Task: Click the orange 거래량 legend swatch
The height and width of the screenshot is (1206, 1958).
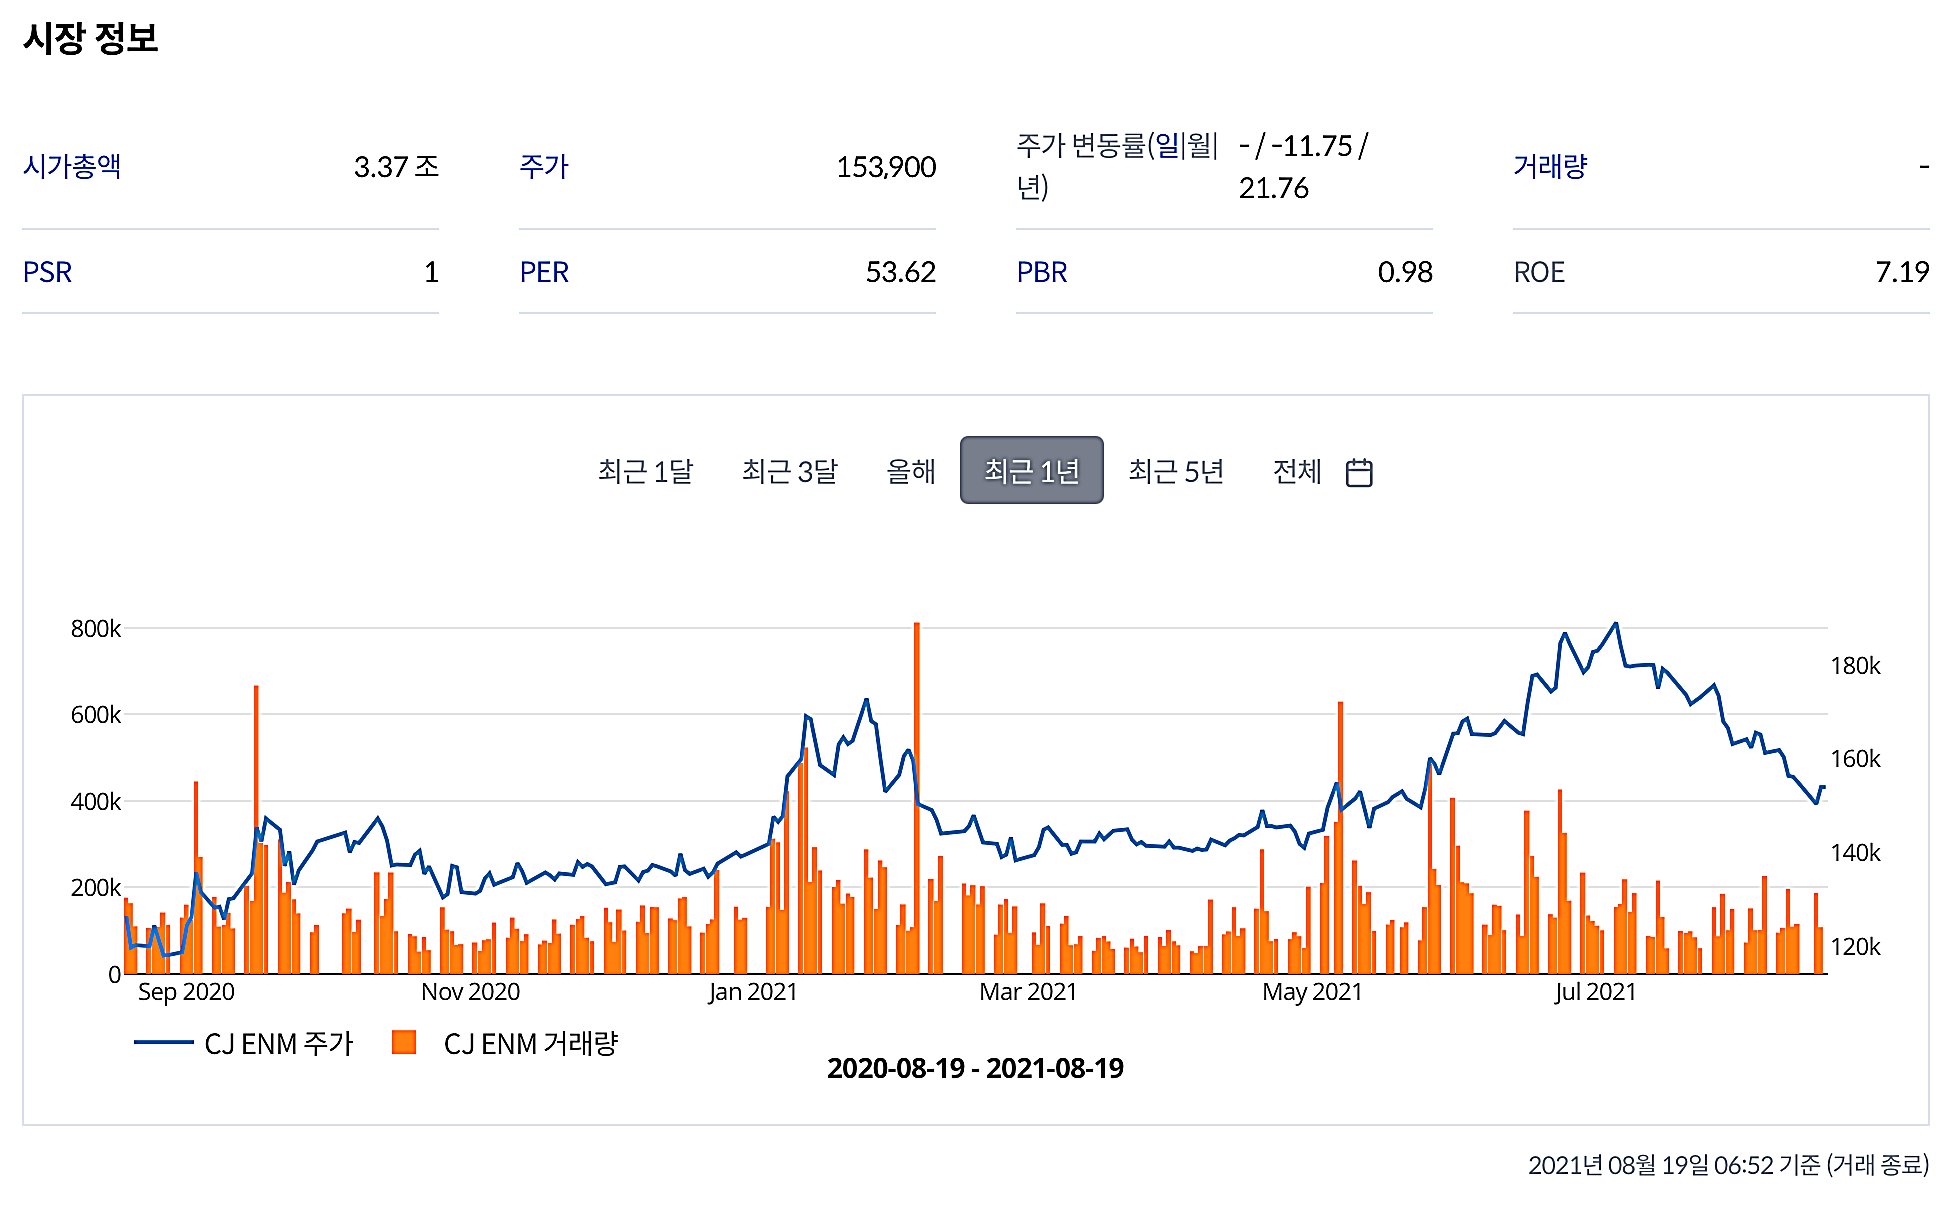Action: click(404, 1042)
